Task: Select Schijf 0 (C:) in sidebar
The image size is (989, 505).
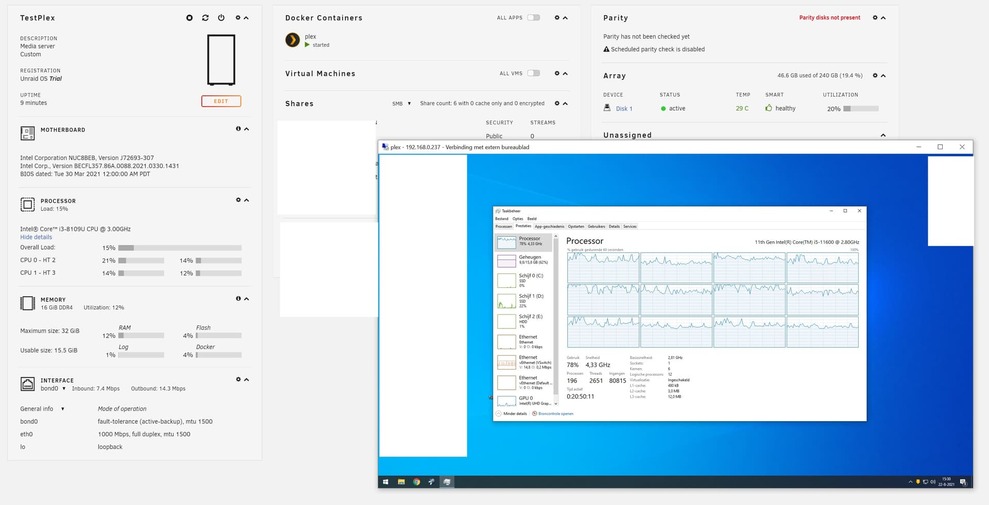Action: click(524, 281)
